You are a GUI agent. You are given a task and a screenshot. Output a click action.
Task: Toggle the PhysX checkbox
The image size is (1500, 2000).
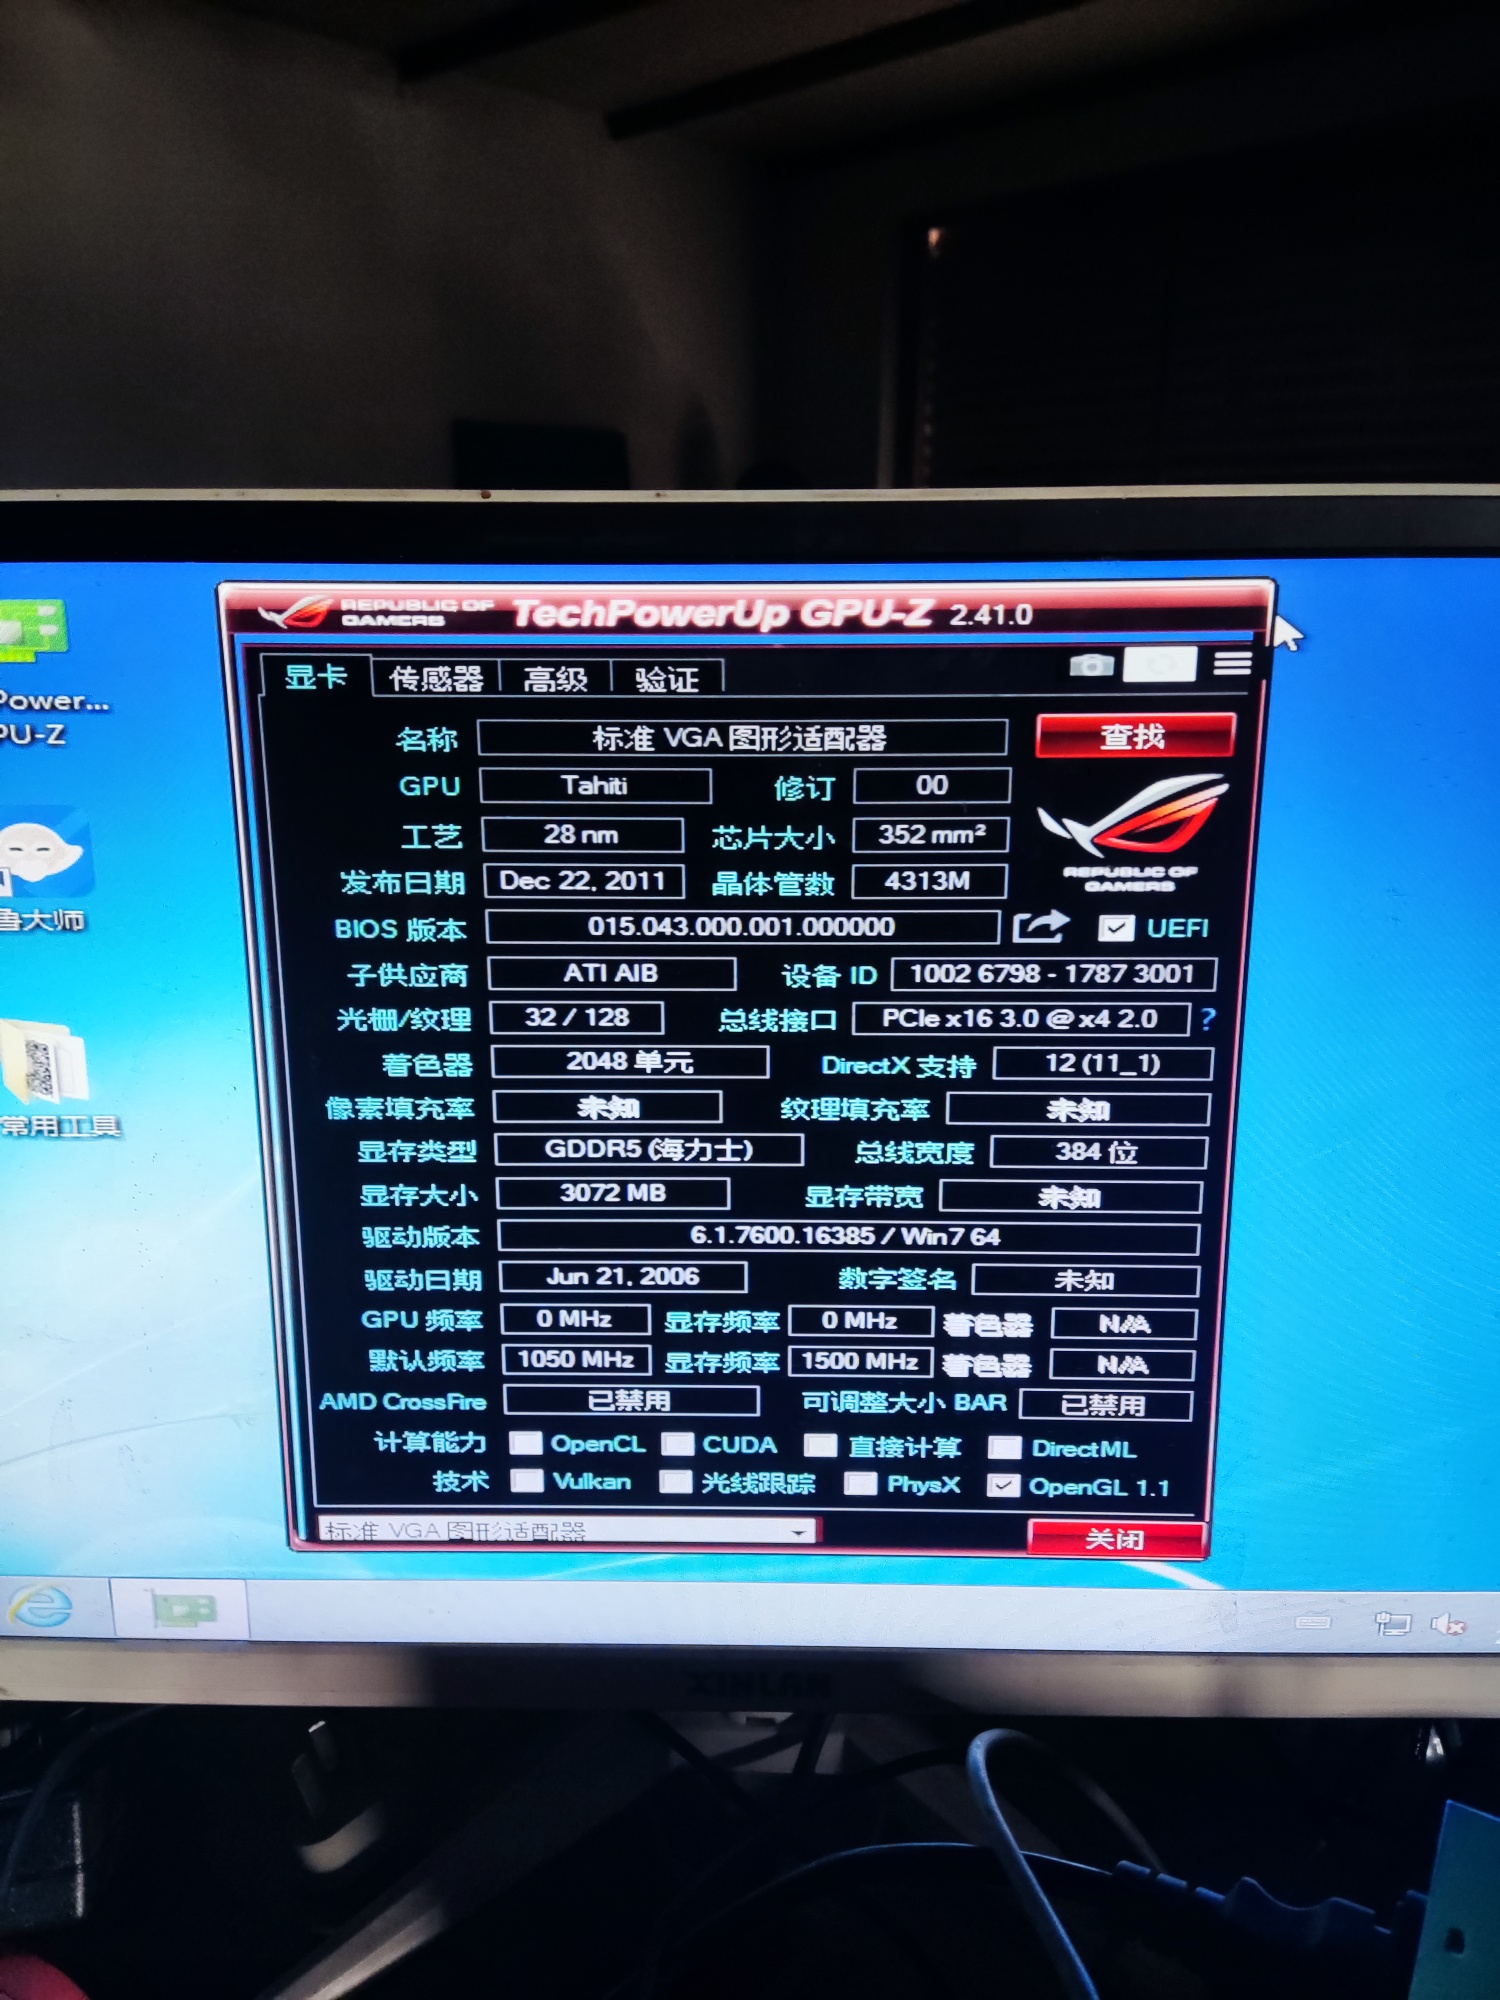coord(860,1483)
